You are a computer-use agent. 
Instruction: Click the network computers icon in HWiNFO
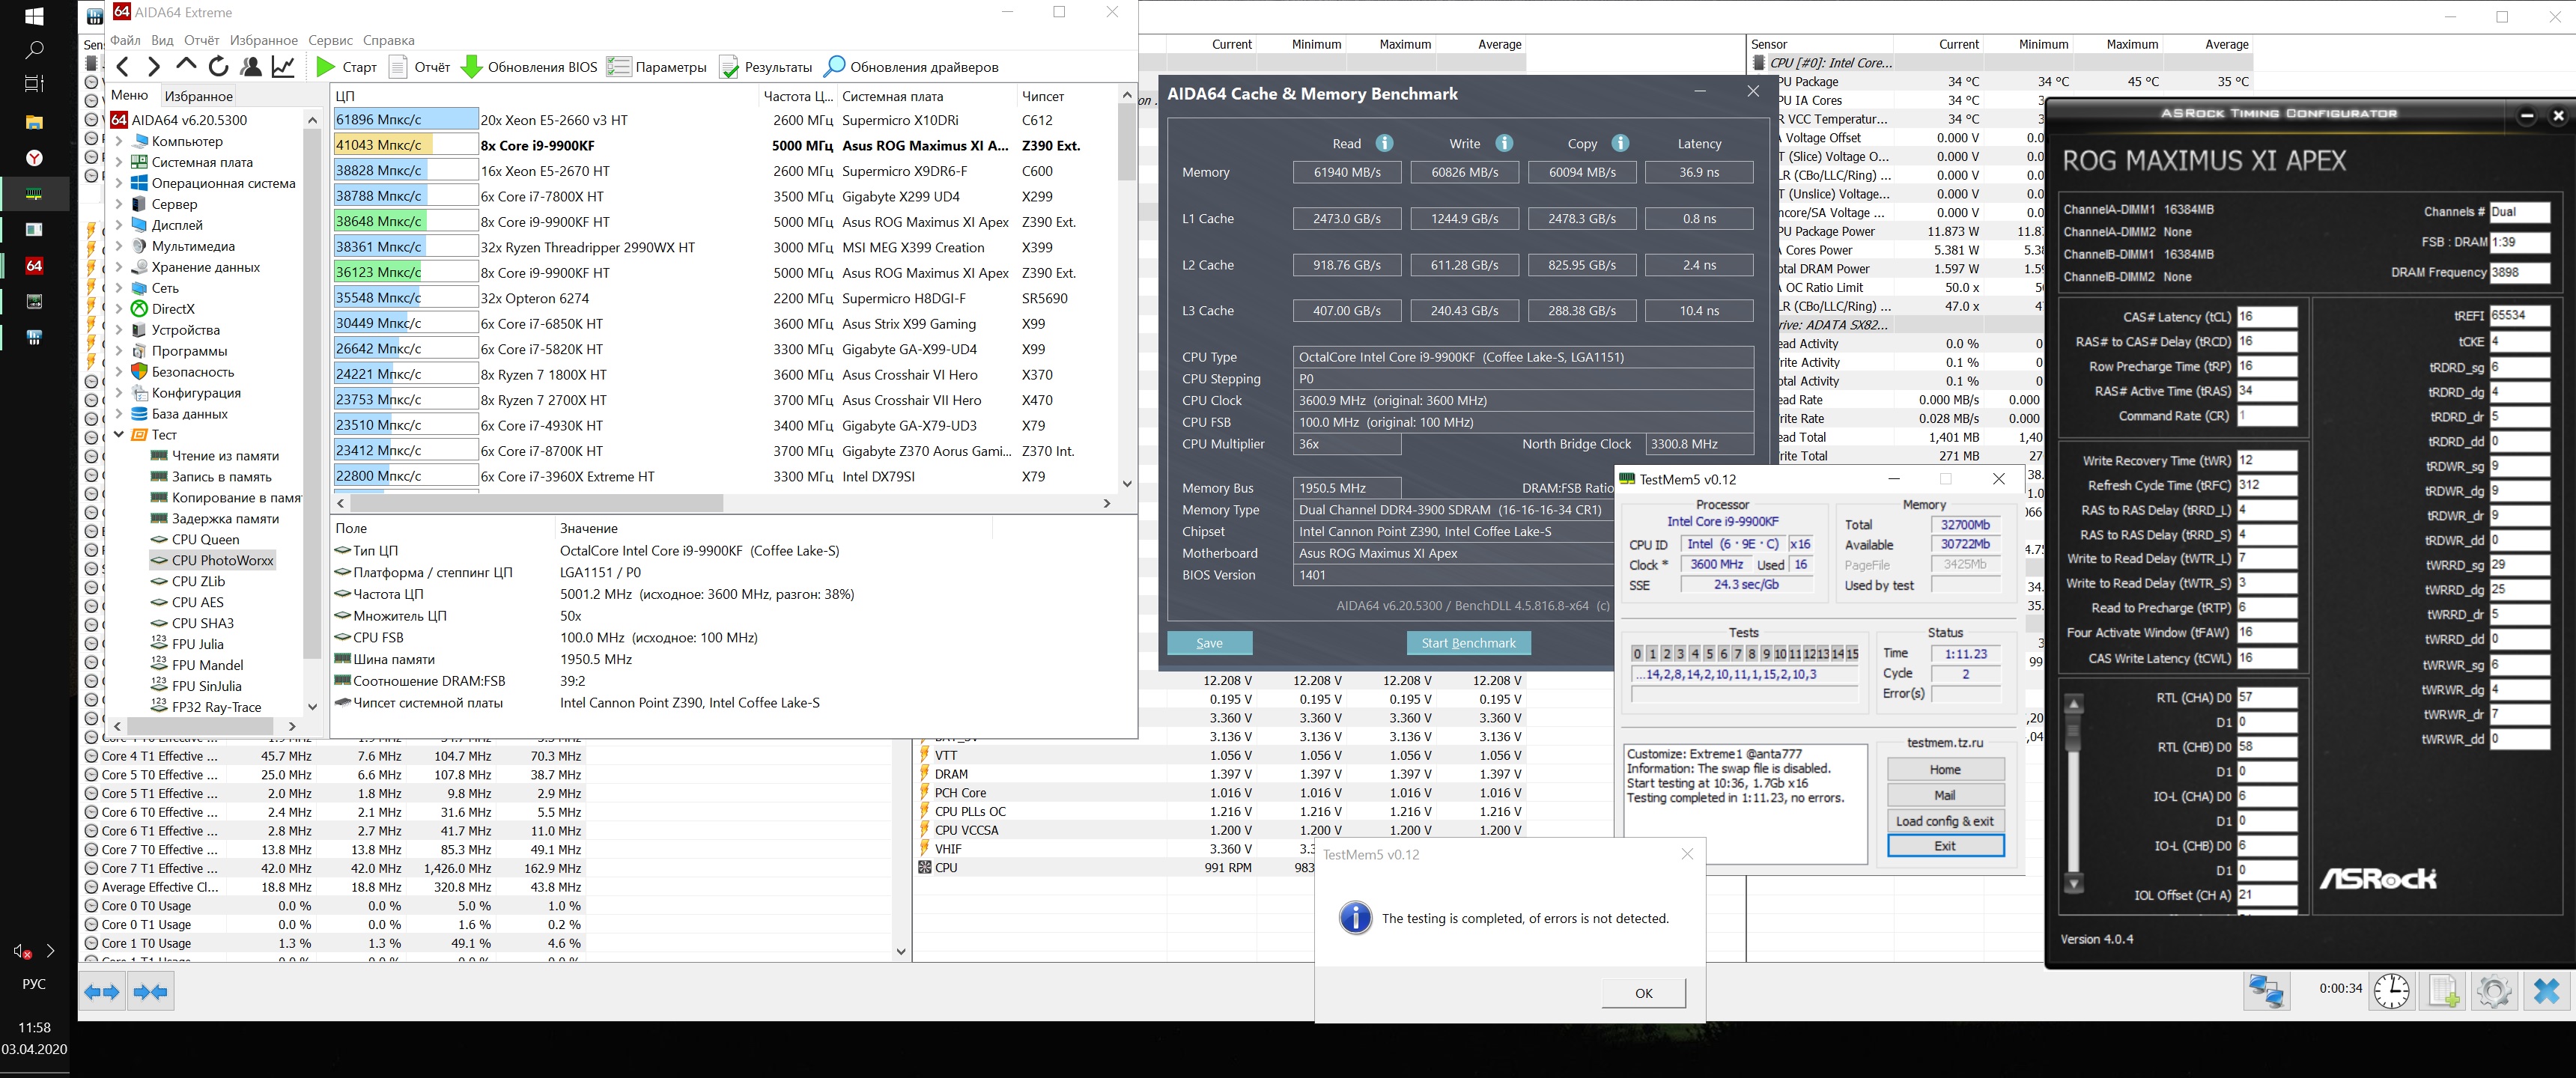(x=2265, y=990)
